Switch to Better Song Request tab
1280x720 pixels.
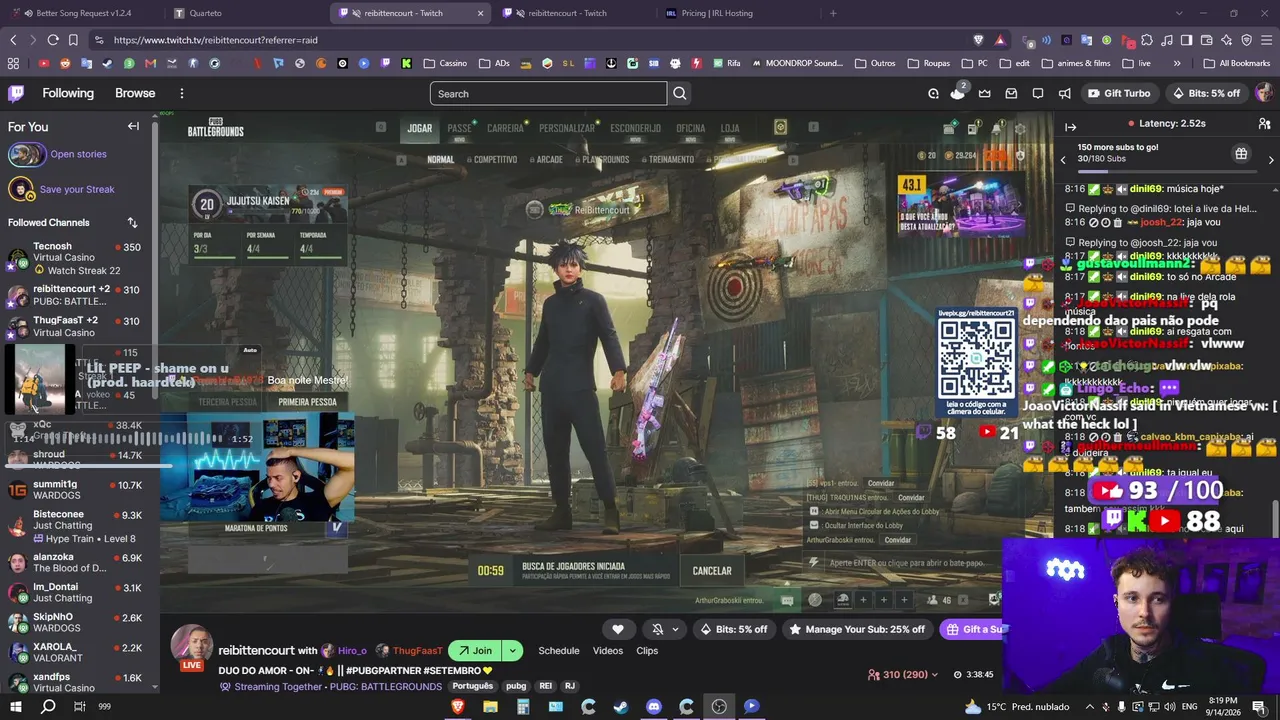click(x=83, y=13)
